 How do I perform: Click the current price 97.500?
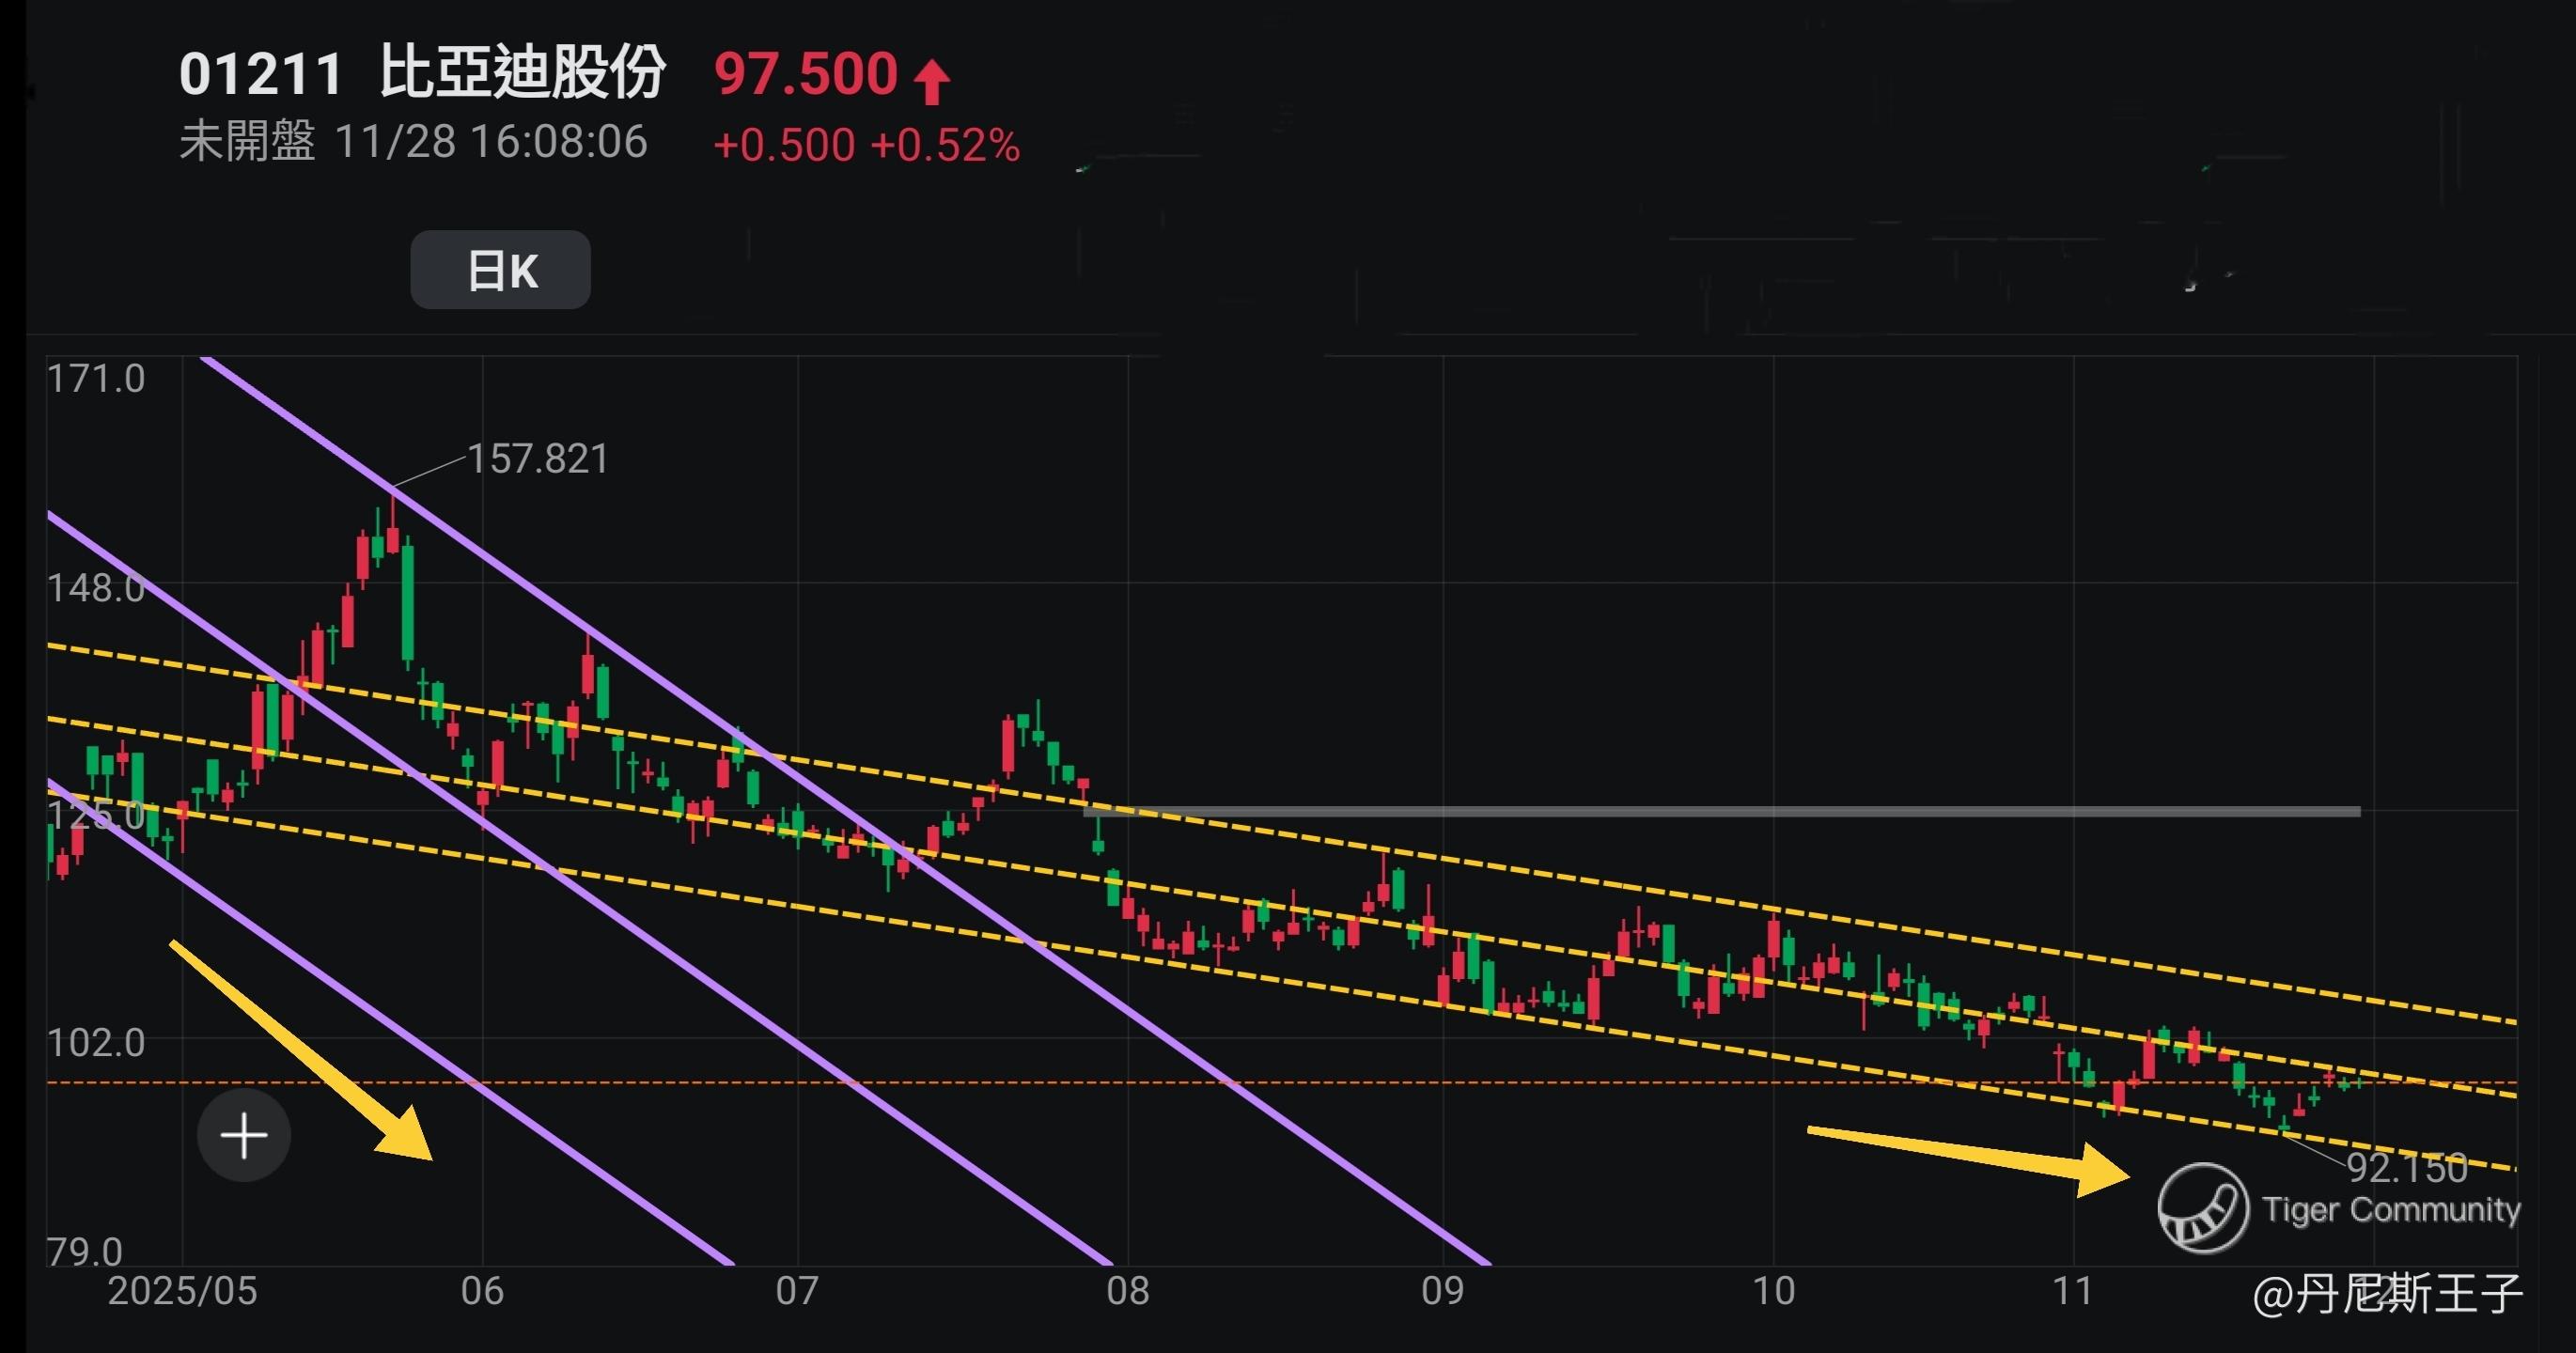click(x=806, y=74)
